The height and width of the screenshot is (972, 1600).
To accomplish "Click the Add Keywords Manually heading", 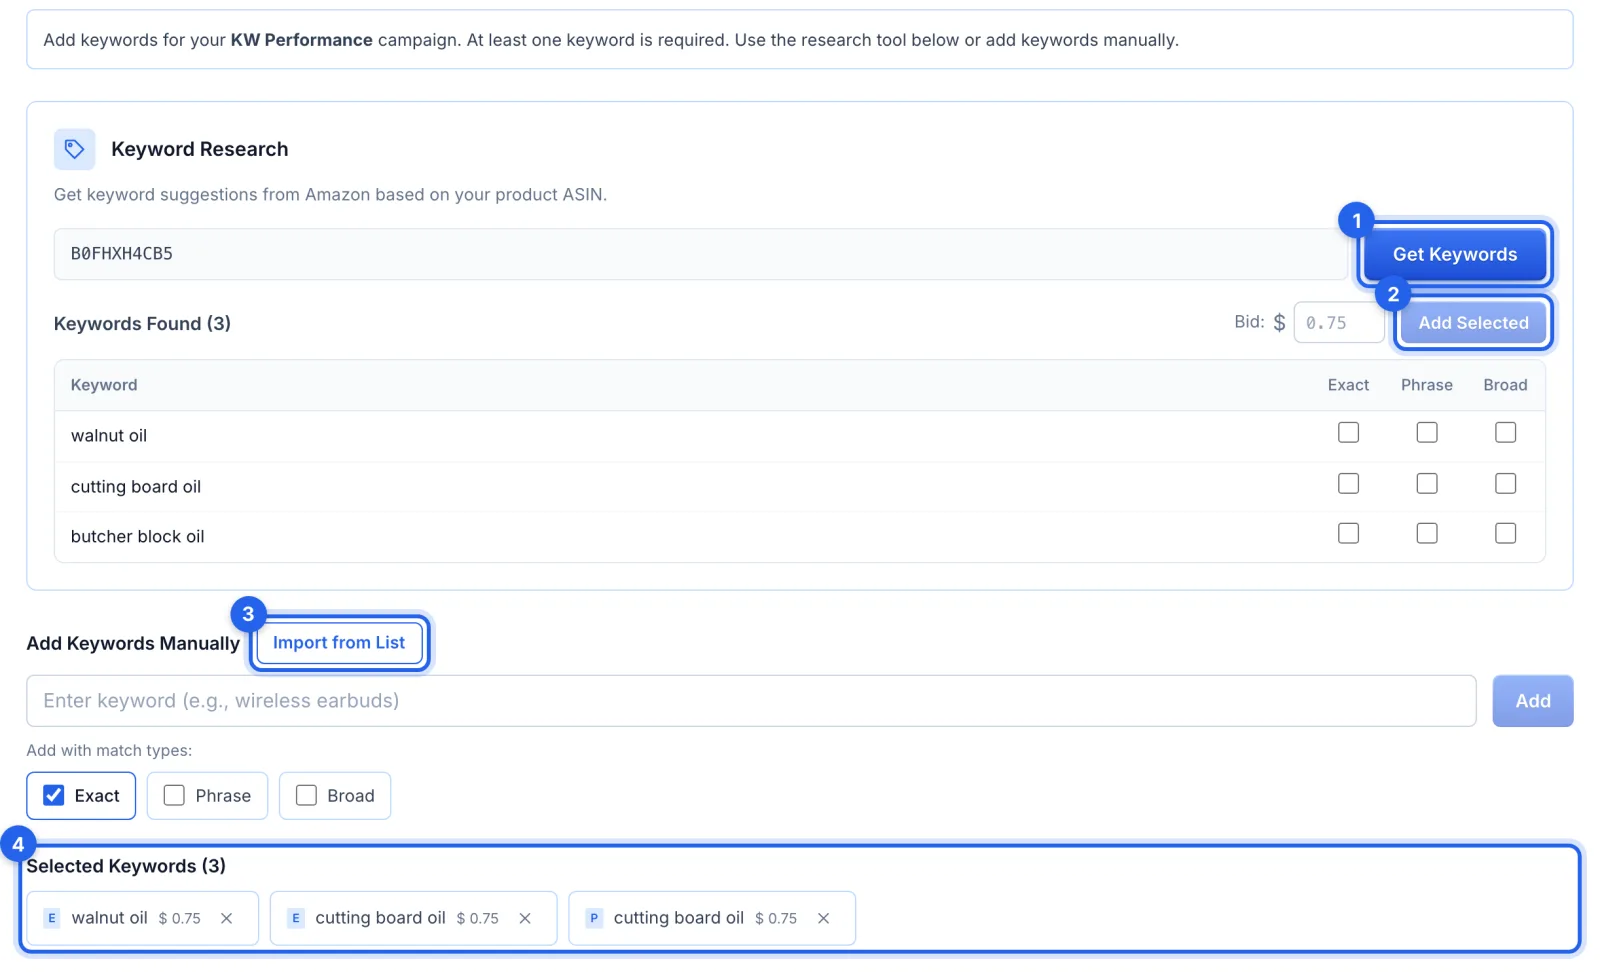I will point(133,644).
